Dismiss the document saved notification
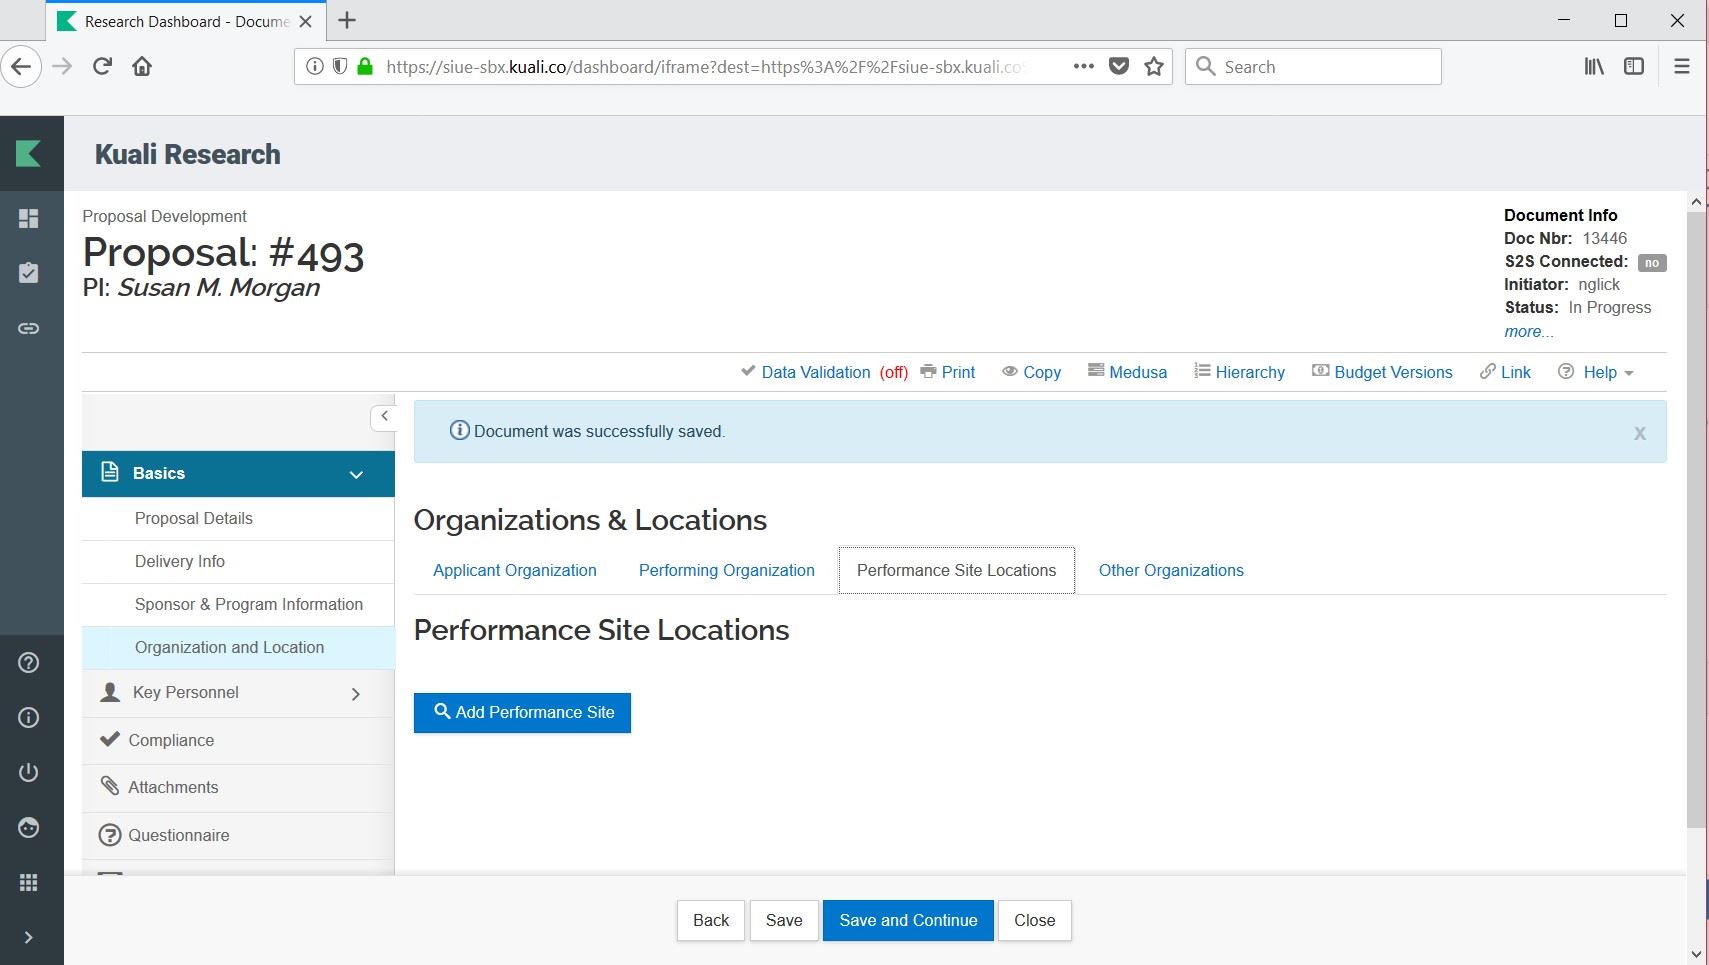Image resolution: width=1709 pixels, height=965 pixels. 1639,433
